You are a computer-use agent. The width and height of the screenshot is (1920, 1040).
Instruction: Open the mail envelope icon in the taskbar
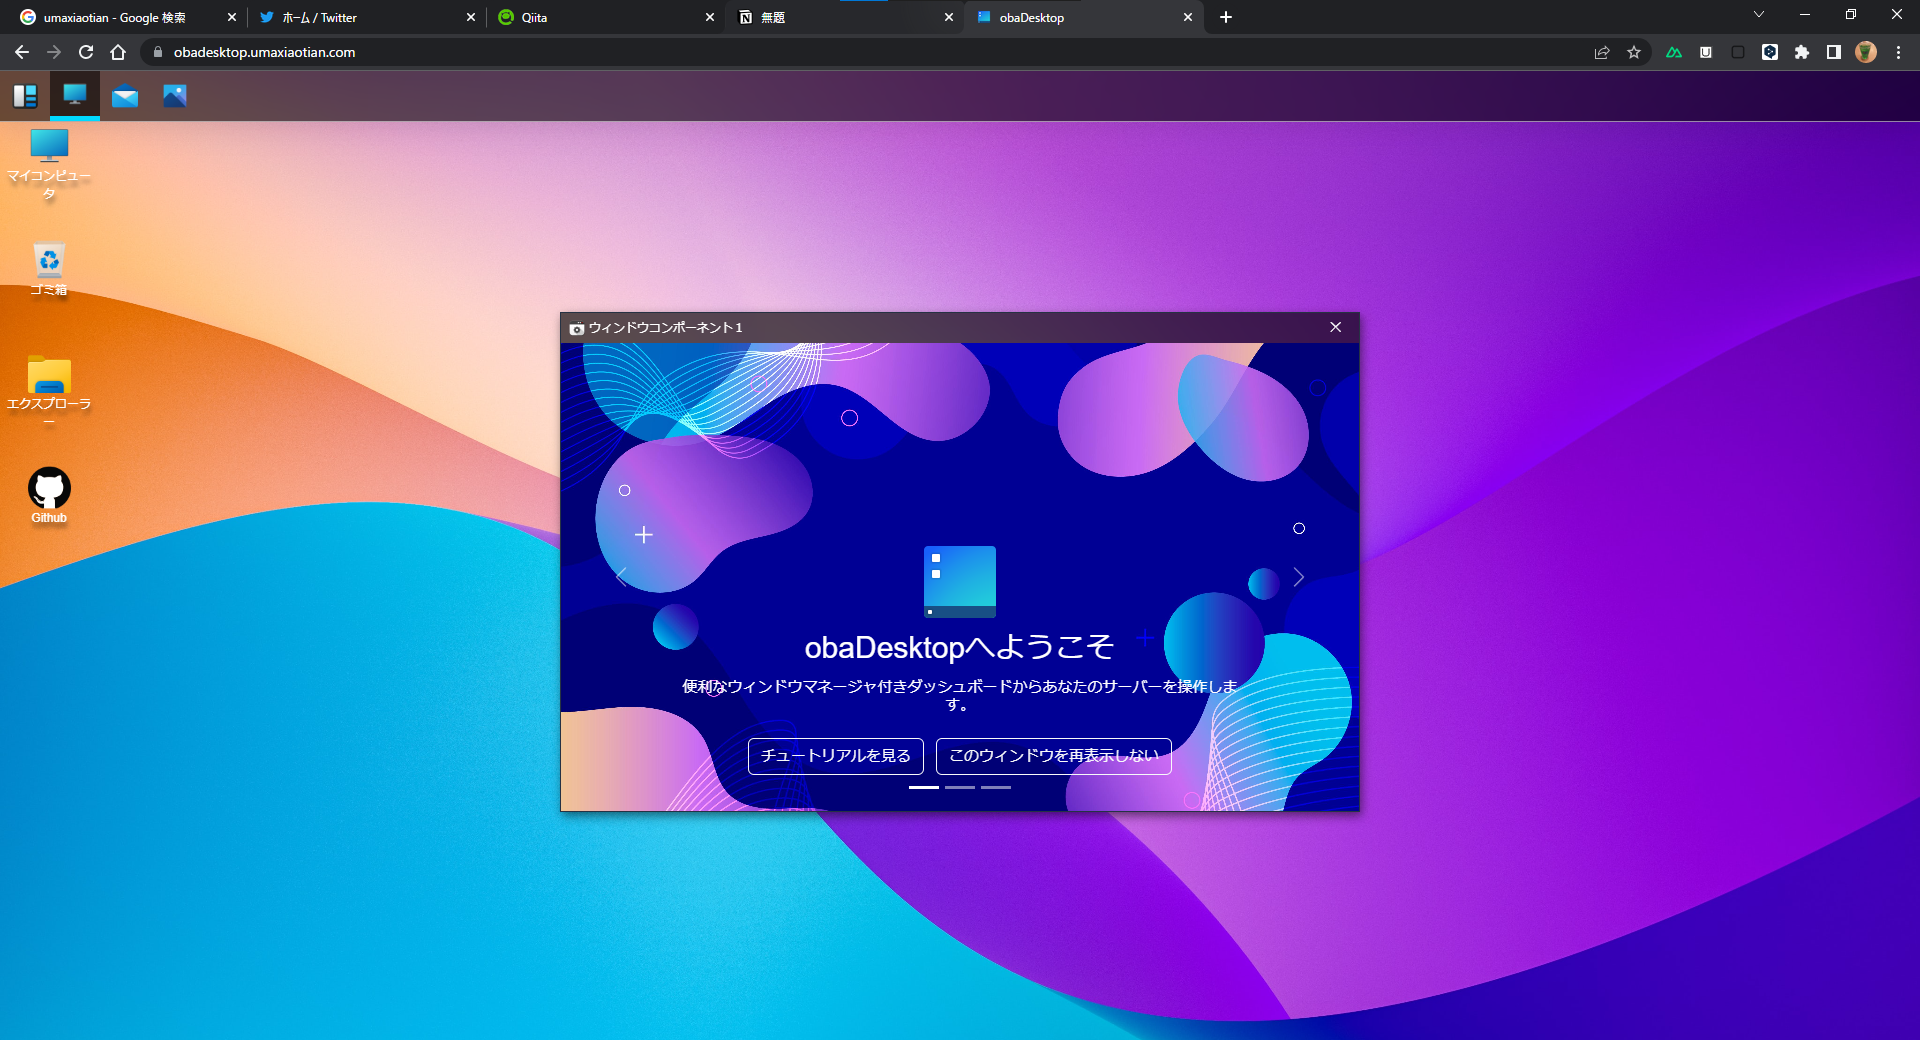[x=125, y=96]
